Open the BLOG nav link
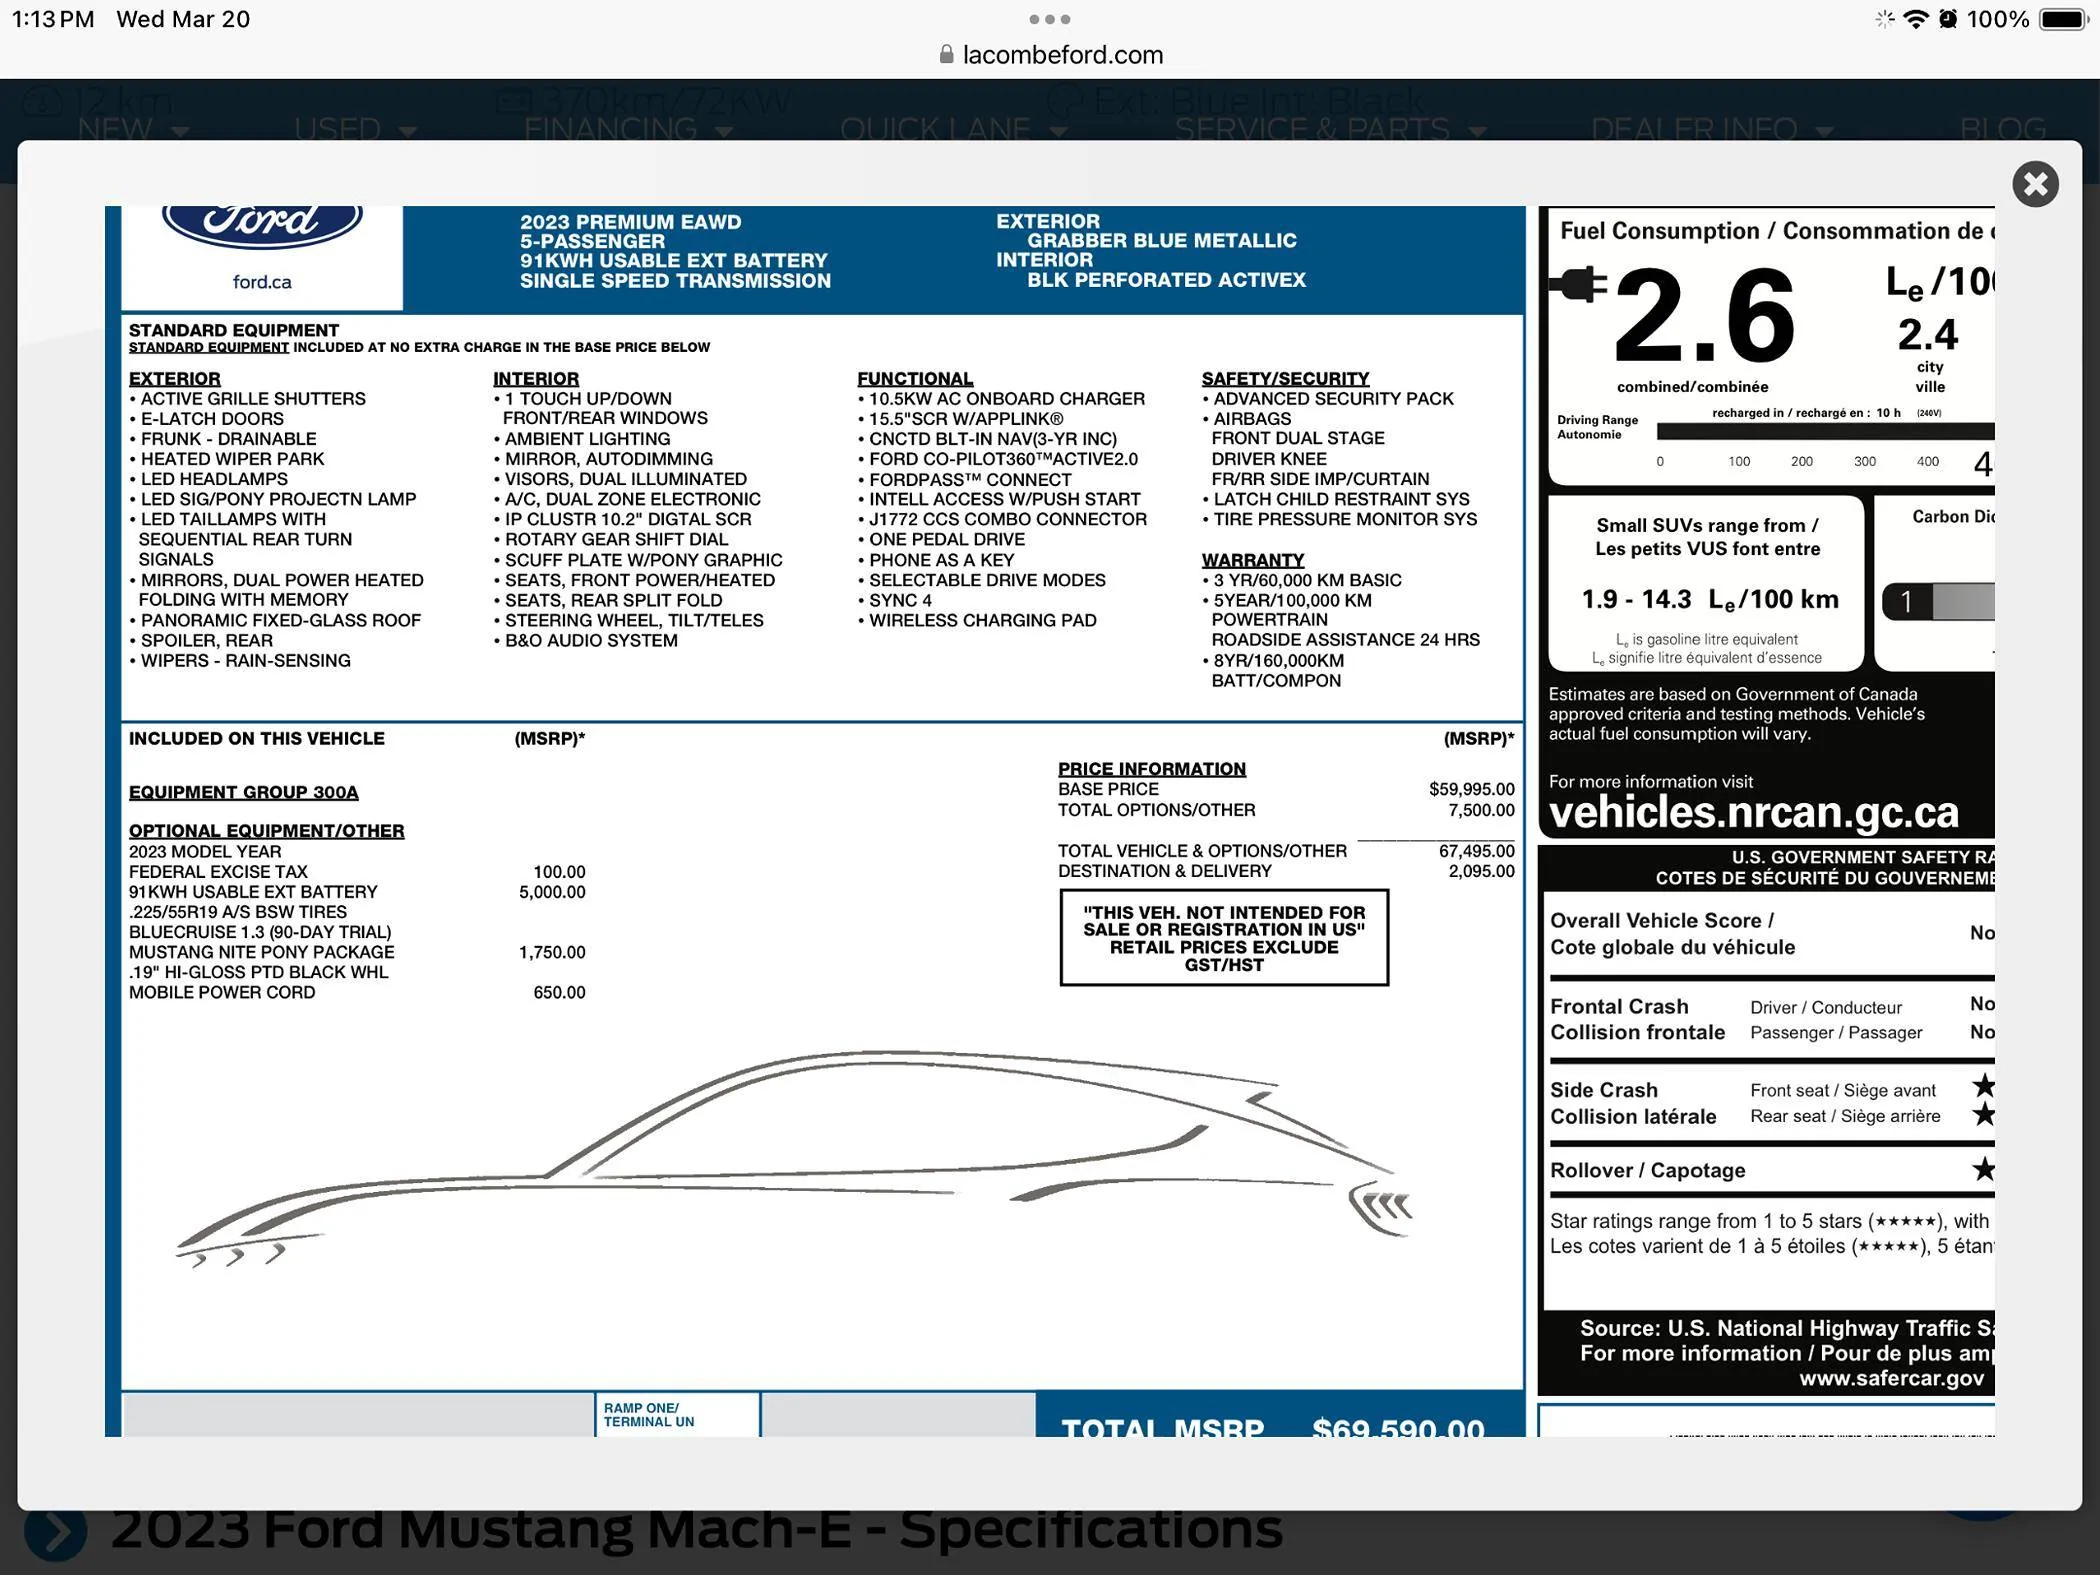 [2003, 130]
